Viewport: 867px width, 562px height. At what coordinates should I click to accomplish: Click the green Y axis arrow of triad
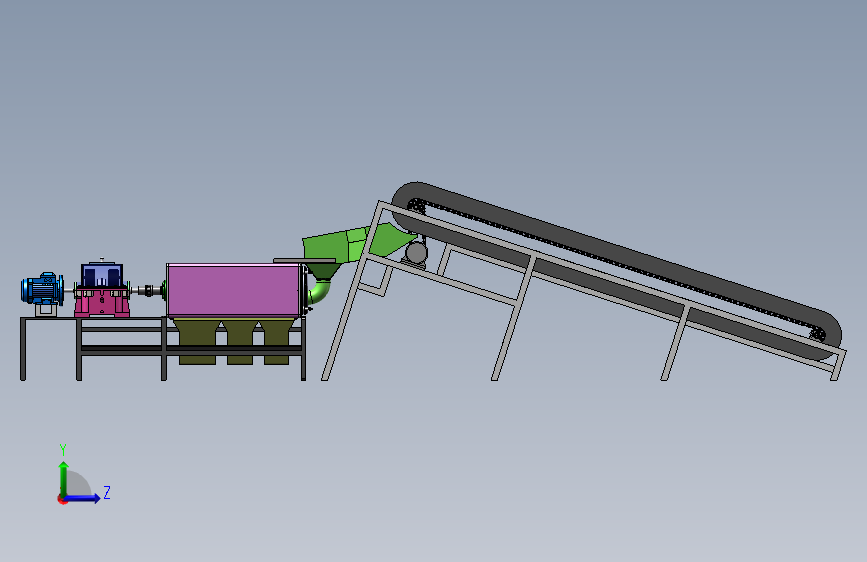click(64, 479)
